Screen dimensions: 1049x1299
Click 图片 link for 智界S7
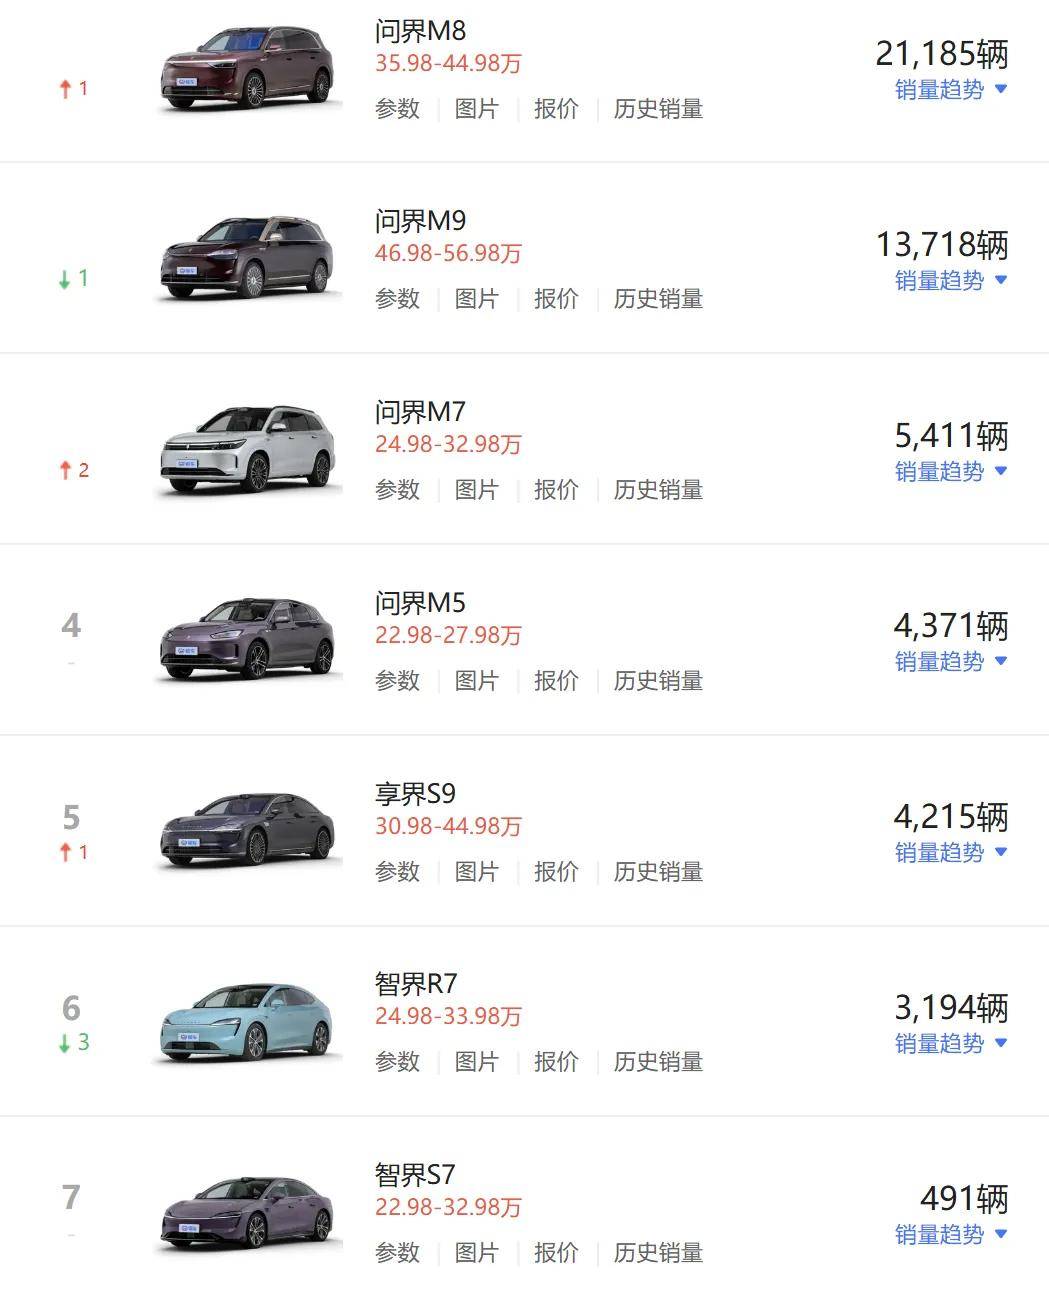(476, 1253)
